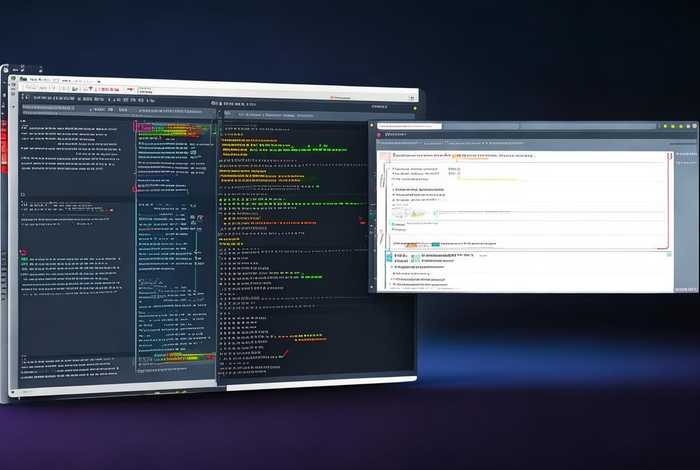
Task: Click the small icon at the editor's bottom-left status bar
Action: (13, 391)
